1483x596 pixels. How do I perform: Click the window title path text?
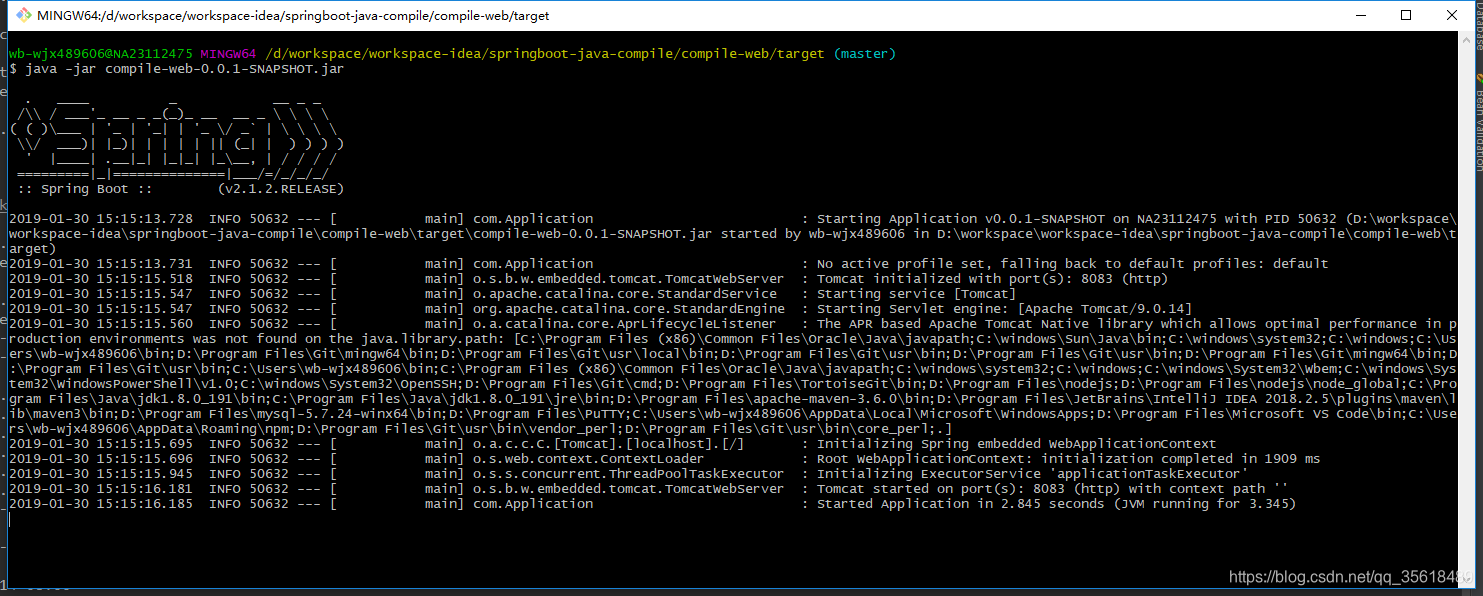(x=293, y=16)
